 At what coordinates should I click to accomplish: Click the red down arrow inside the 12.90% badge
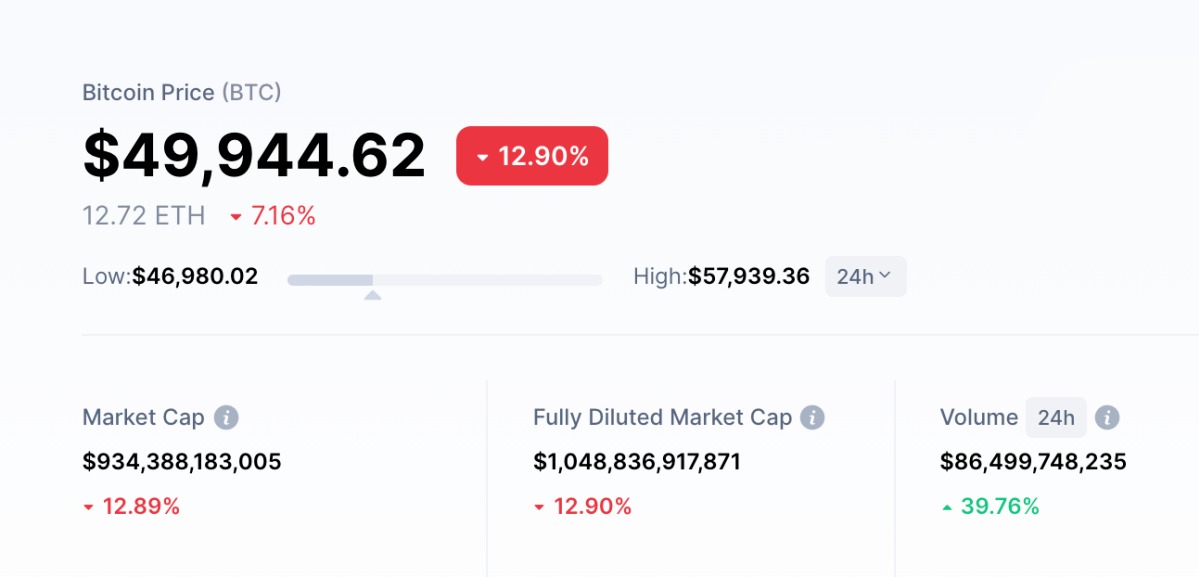coord(481,156)
